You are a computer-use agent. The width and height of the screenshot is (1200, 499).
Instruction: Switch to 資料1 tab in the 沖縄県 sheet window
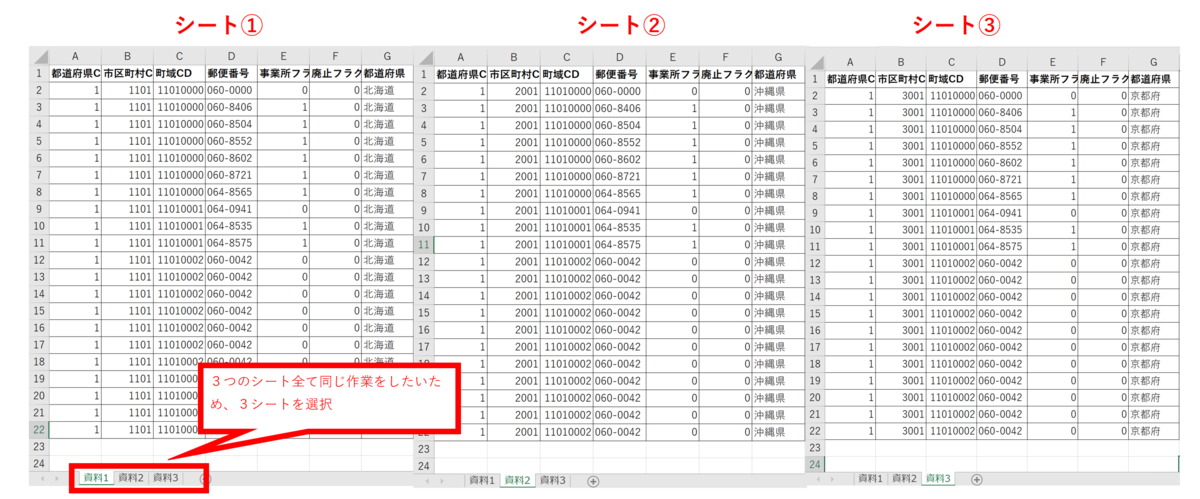pyautogui.click(x=483, y=481)
